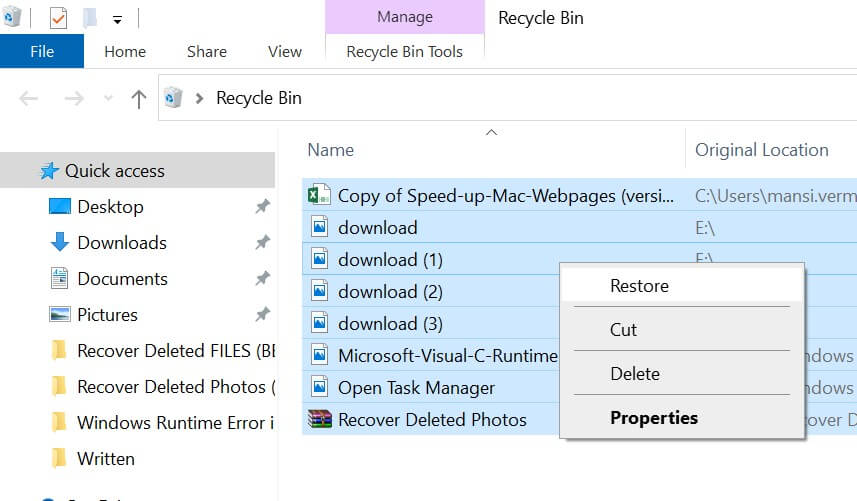Click the Quick access star icon

(49, 171)
